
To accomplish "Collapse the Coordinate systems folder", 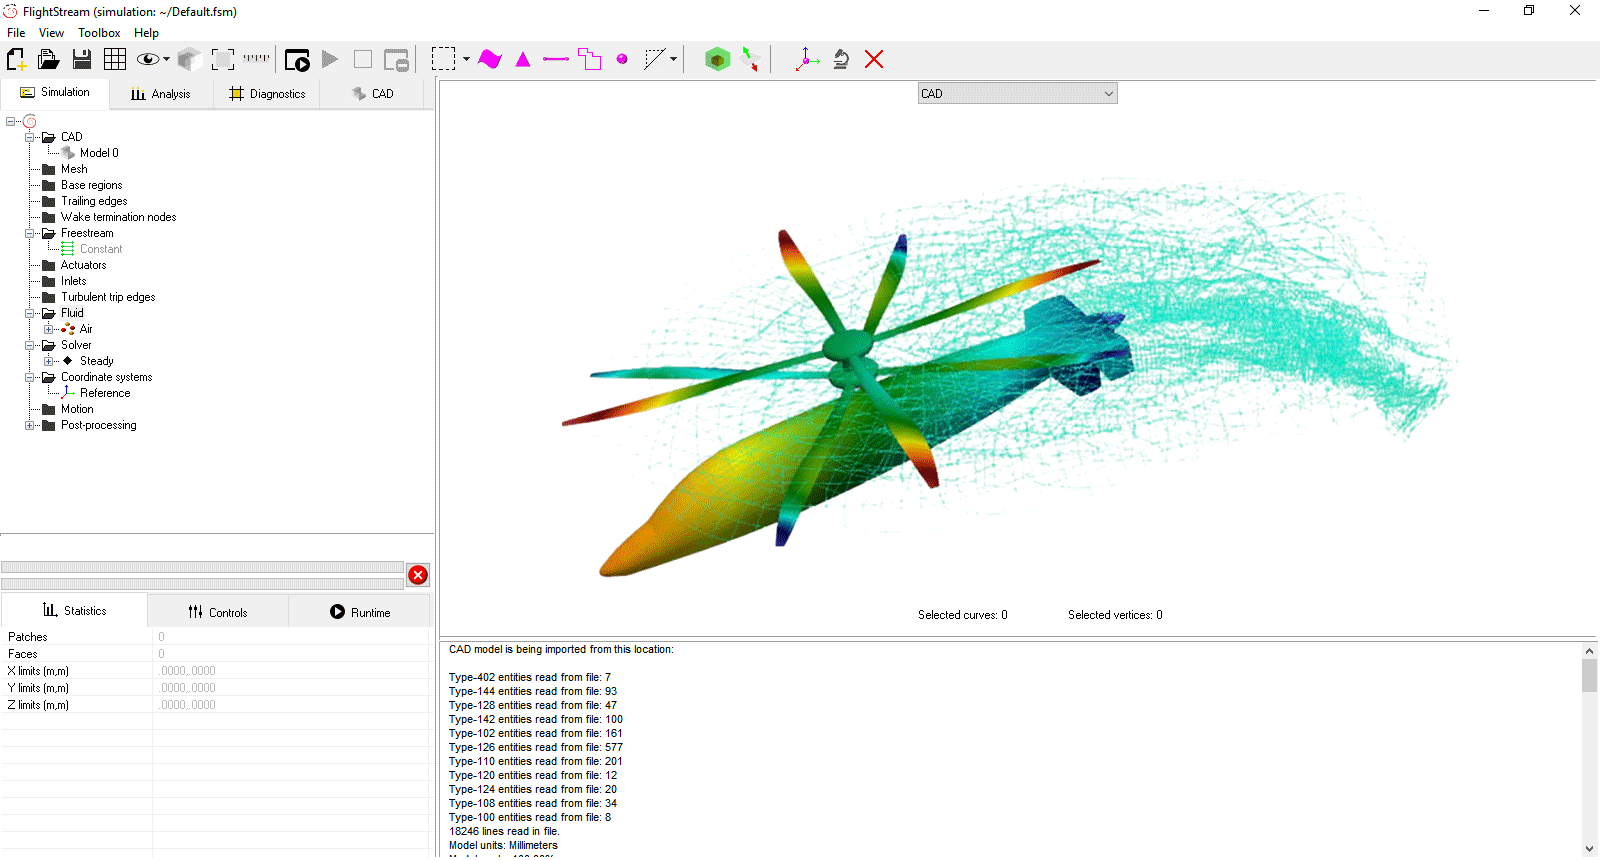I will (30, 377).
